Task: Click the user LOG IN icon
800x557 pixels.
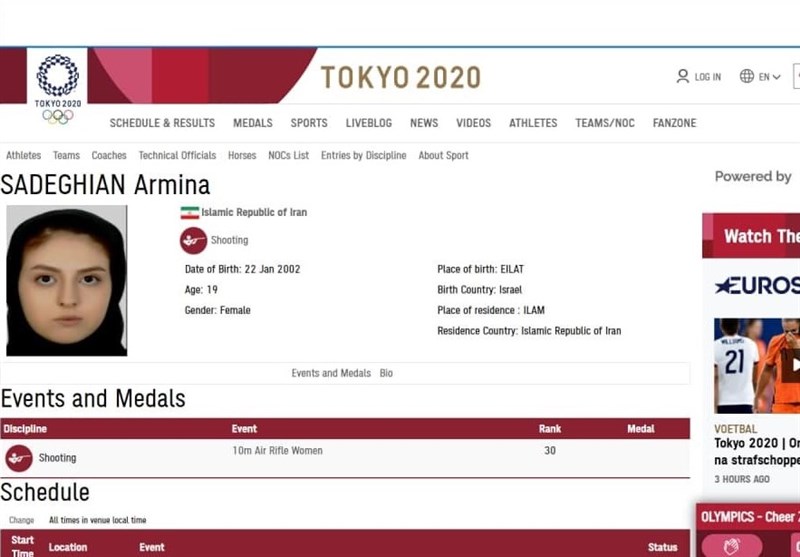Action: coord(682,77)
